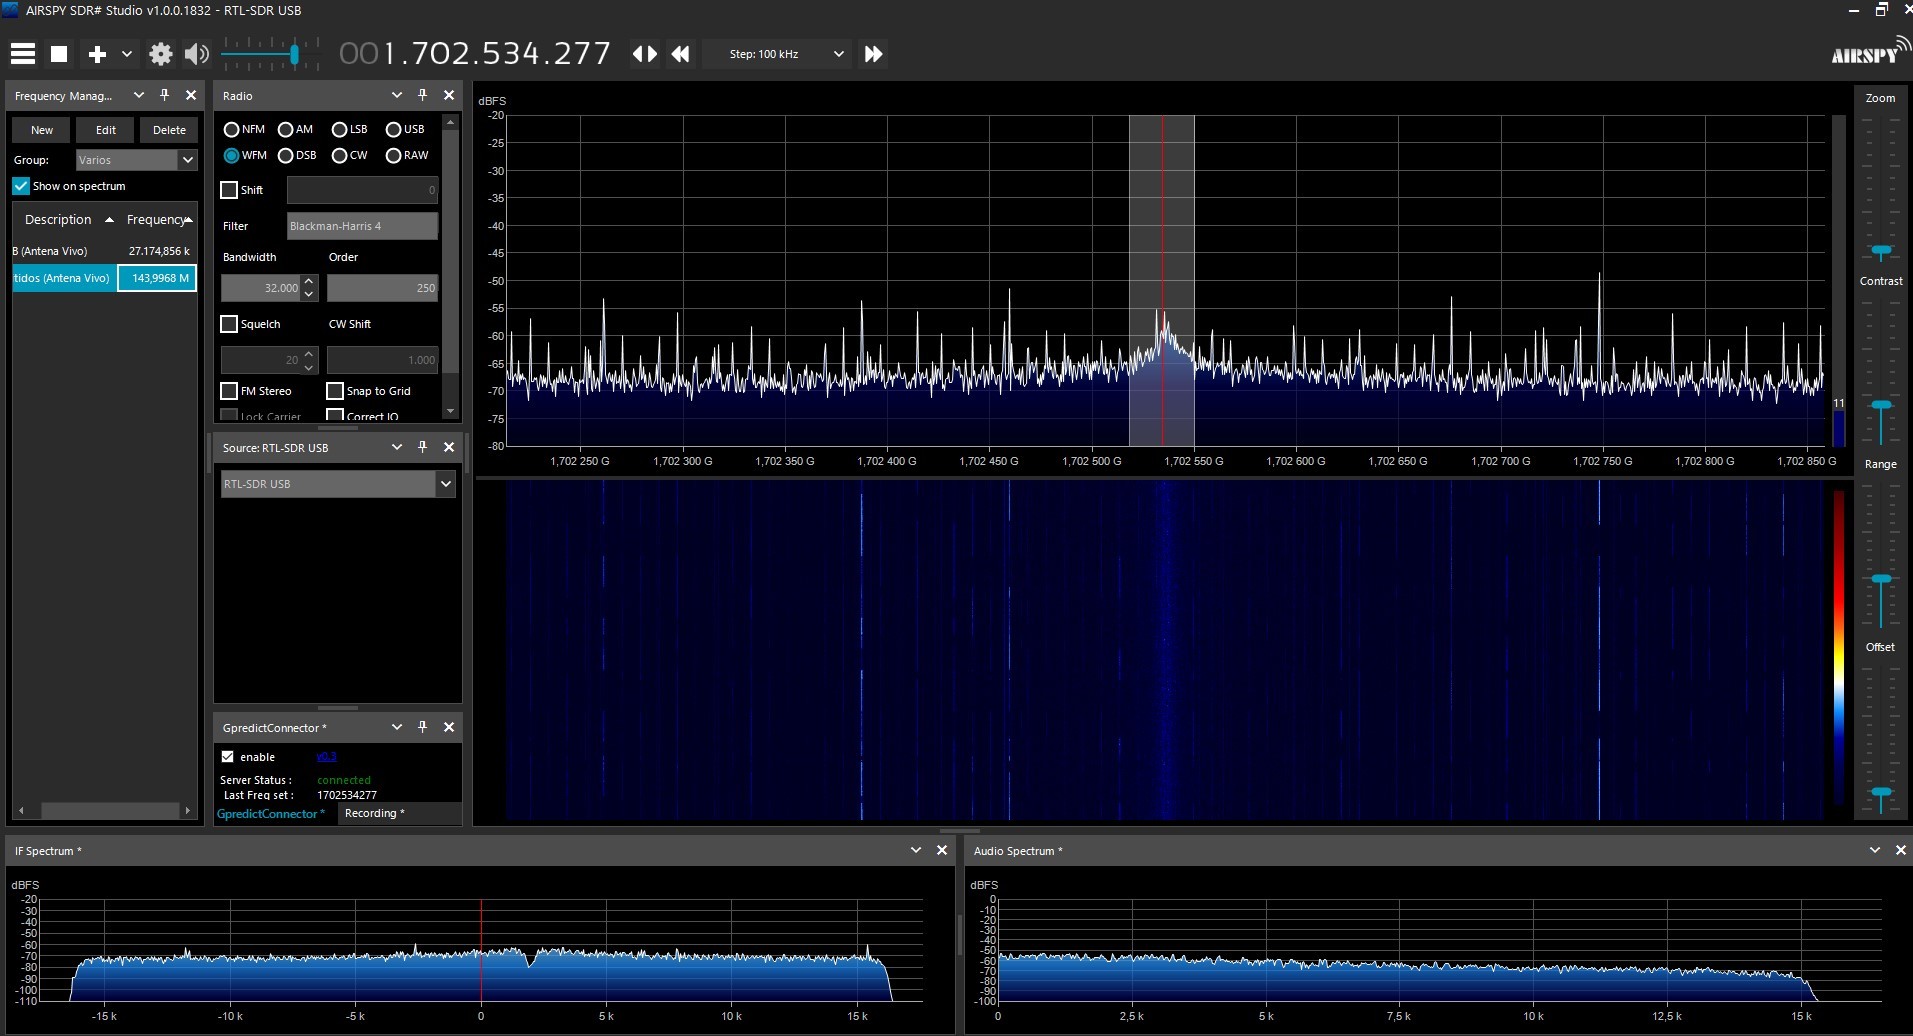1913x1036 pixels.
Task: Step frequency up with forward arrows
Action: (873, 54)
